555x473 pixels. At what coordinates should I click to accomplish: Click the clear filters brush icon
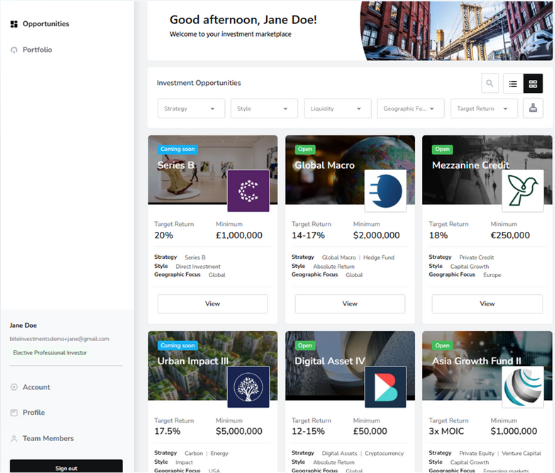click(x=533, y=108)
